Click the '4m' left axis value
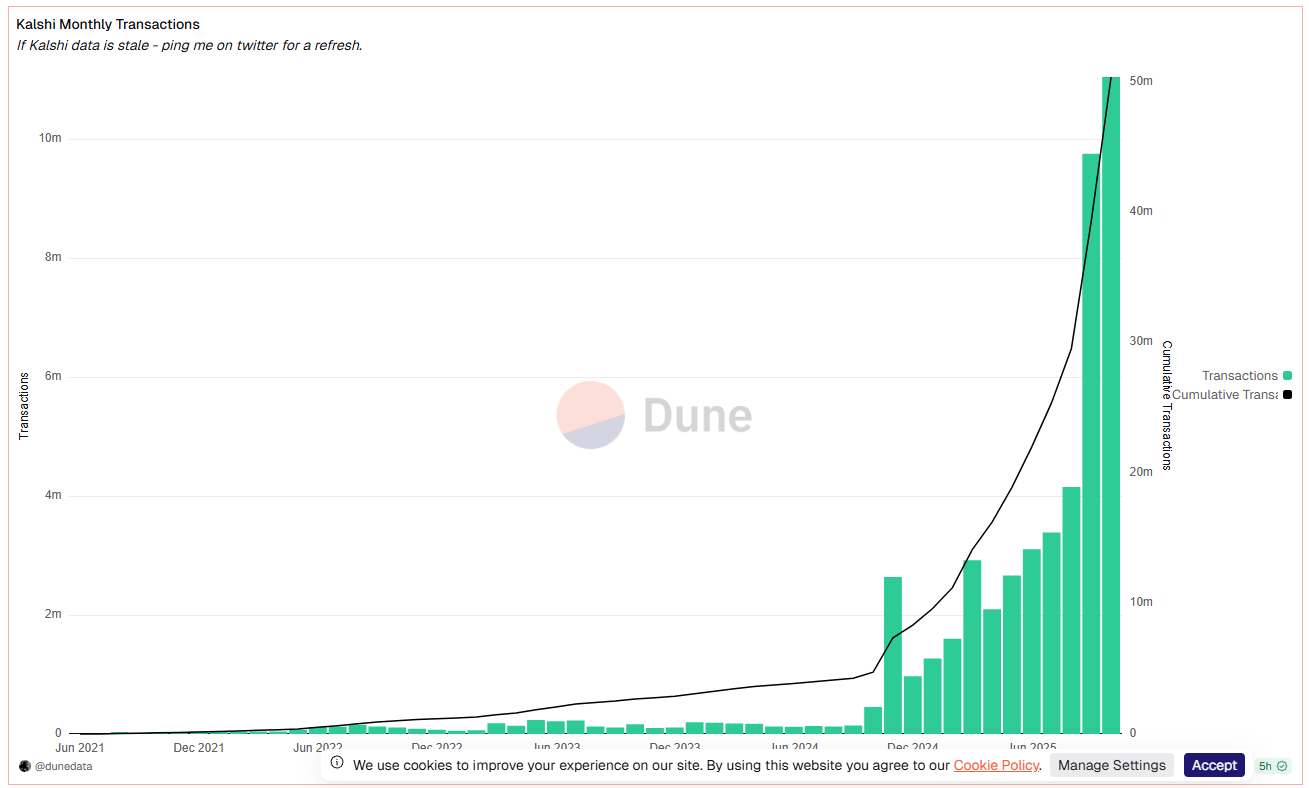Viewport: 1309px width, 788px height. (x=53, y=495)
